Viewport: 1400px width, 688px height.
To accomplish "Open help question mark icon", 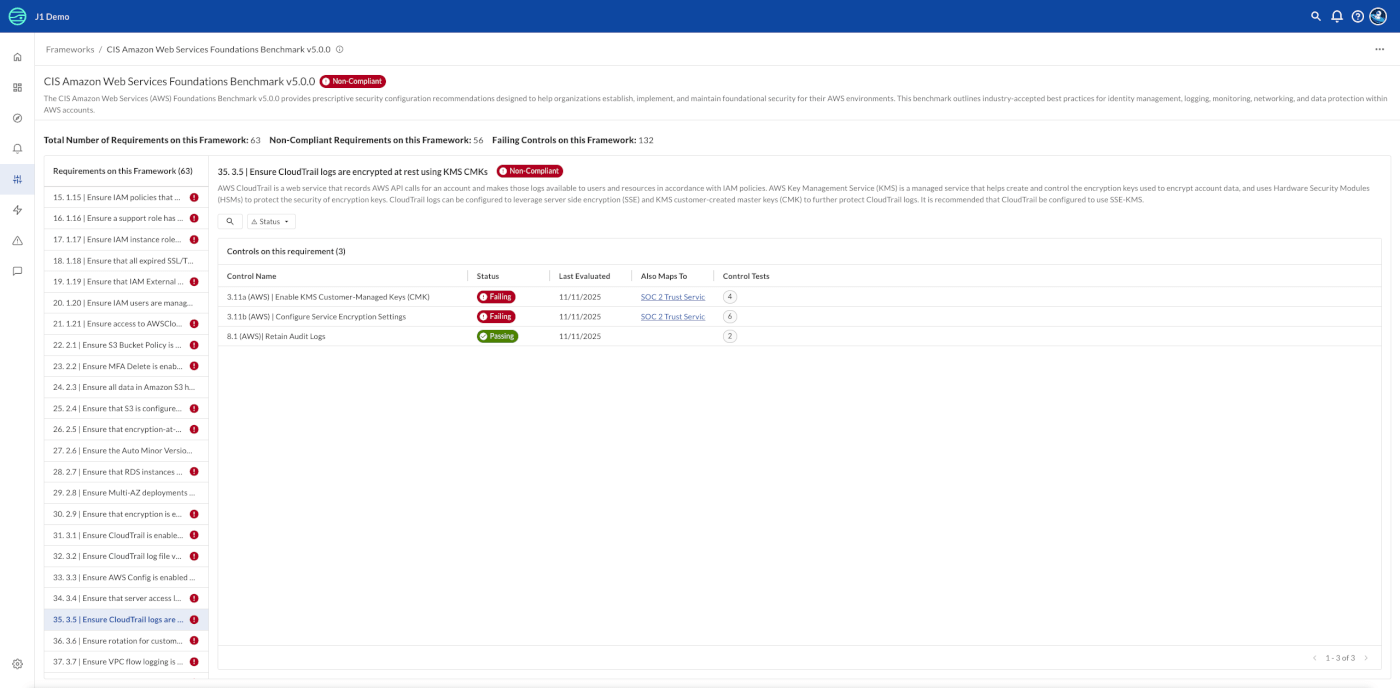I will (x=1358, y=16).
